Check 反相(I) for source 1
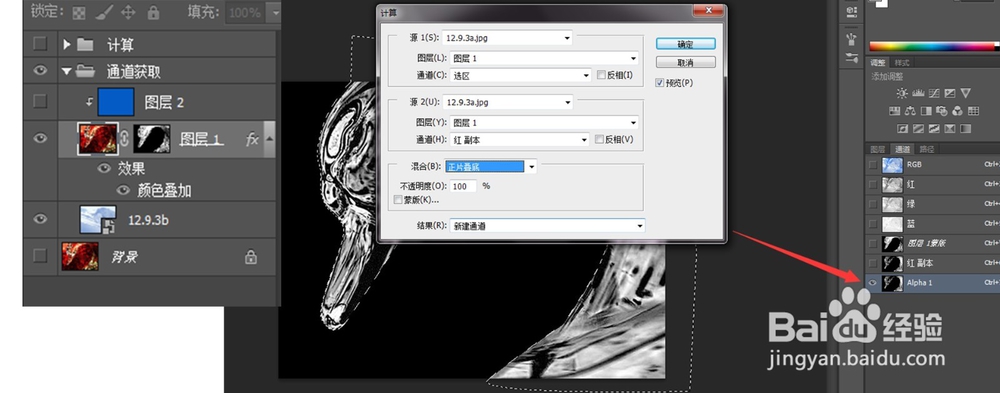Image resolution: width=1000 pixels, height=393 pixels. pos(601,75)
